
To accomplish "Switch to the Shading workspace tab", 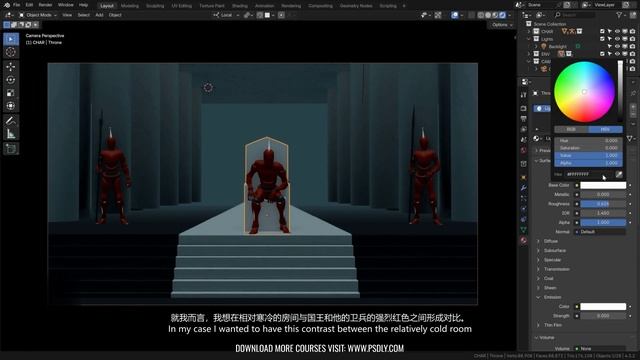I will (x=240, y=6).
